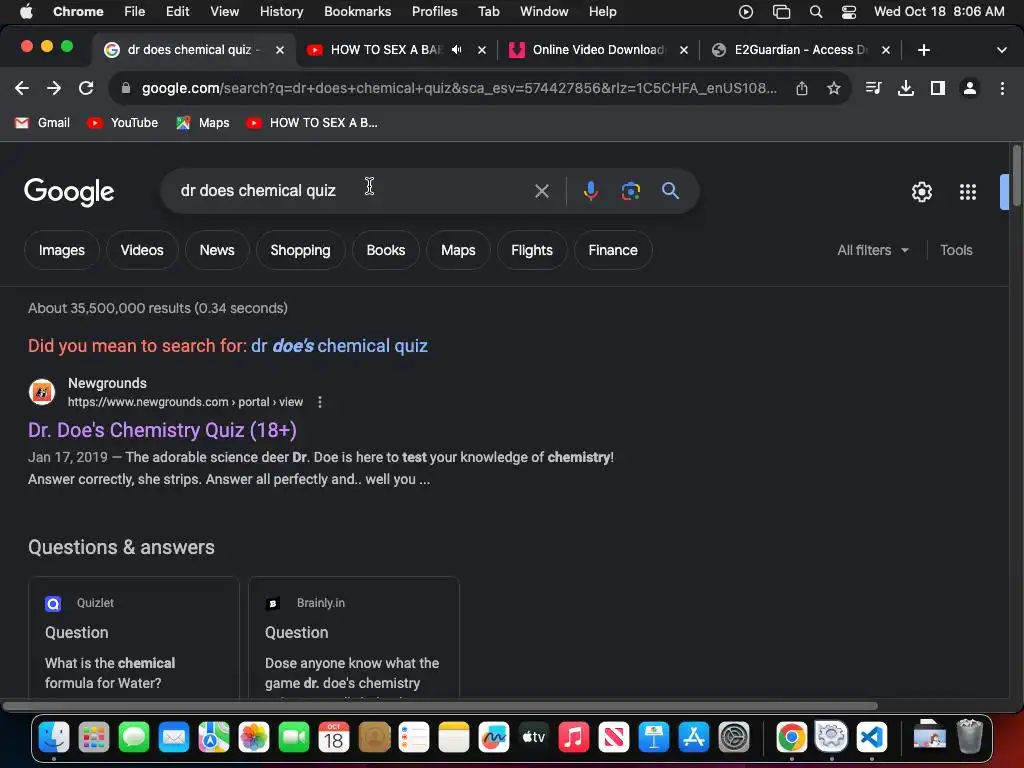Viewport: 1024px width, 768px height.
Task: Open the History menu
Action: tap(281, 11)
